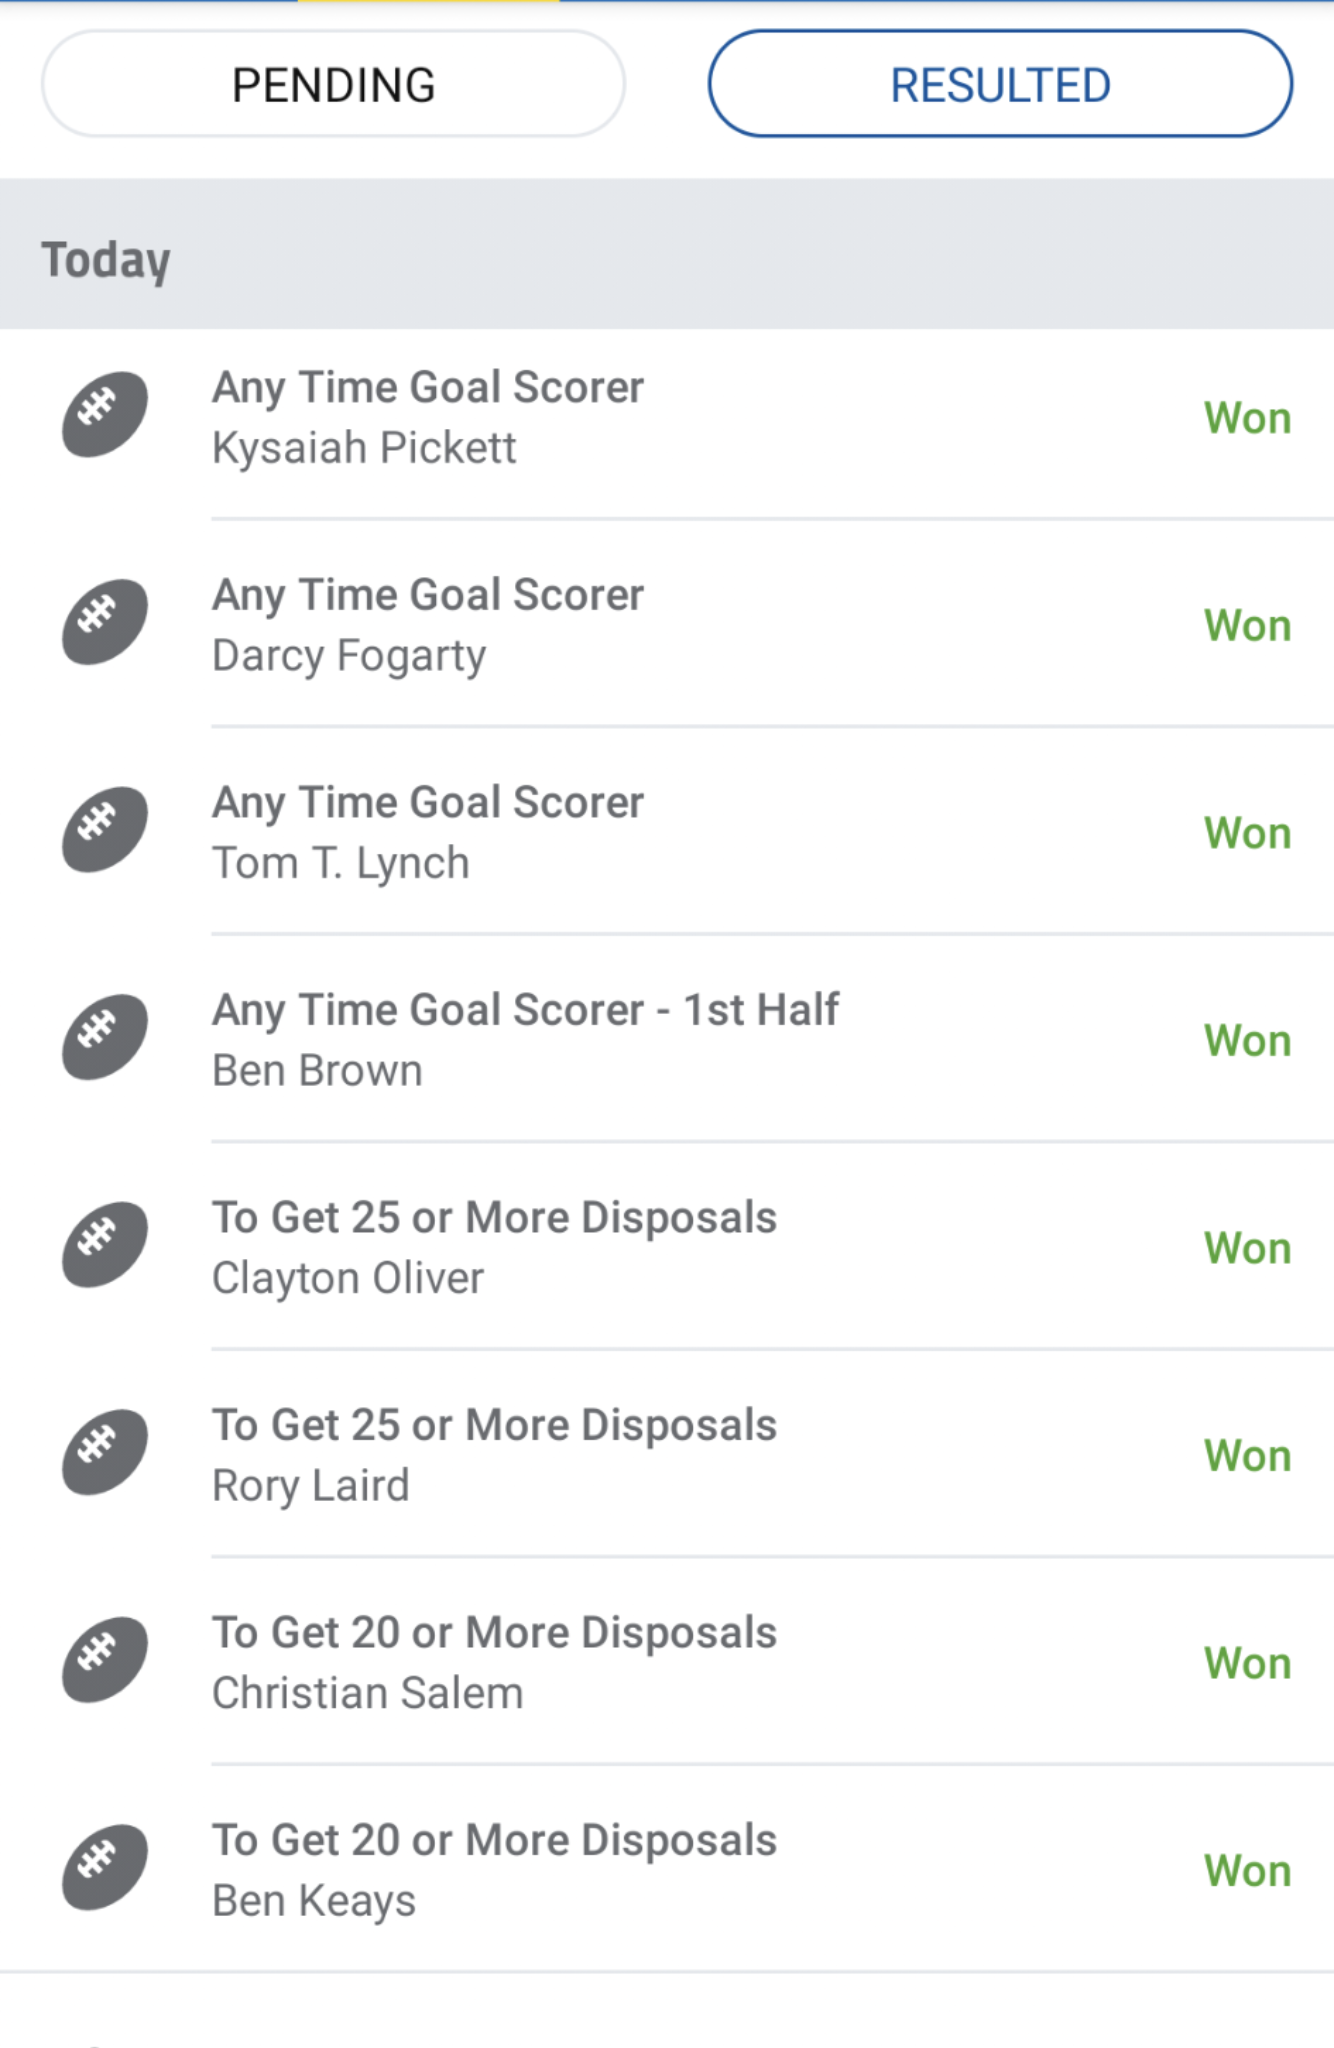Viewport: 1334px width, 2048px height.
Task: Open Rory Laird disposals bet
Action: point(494,1455)
